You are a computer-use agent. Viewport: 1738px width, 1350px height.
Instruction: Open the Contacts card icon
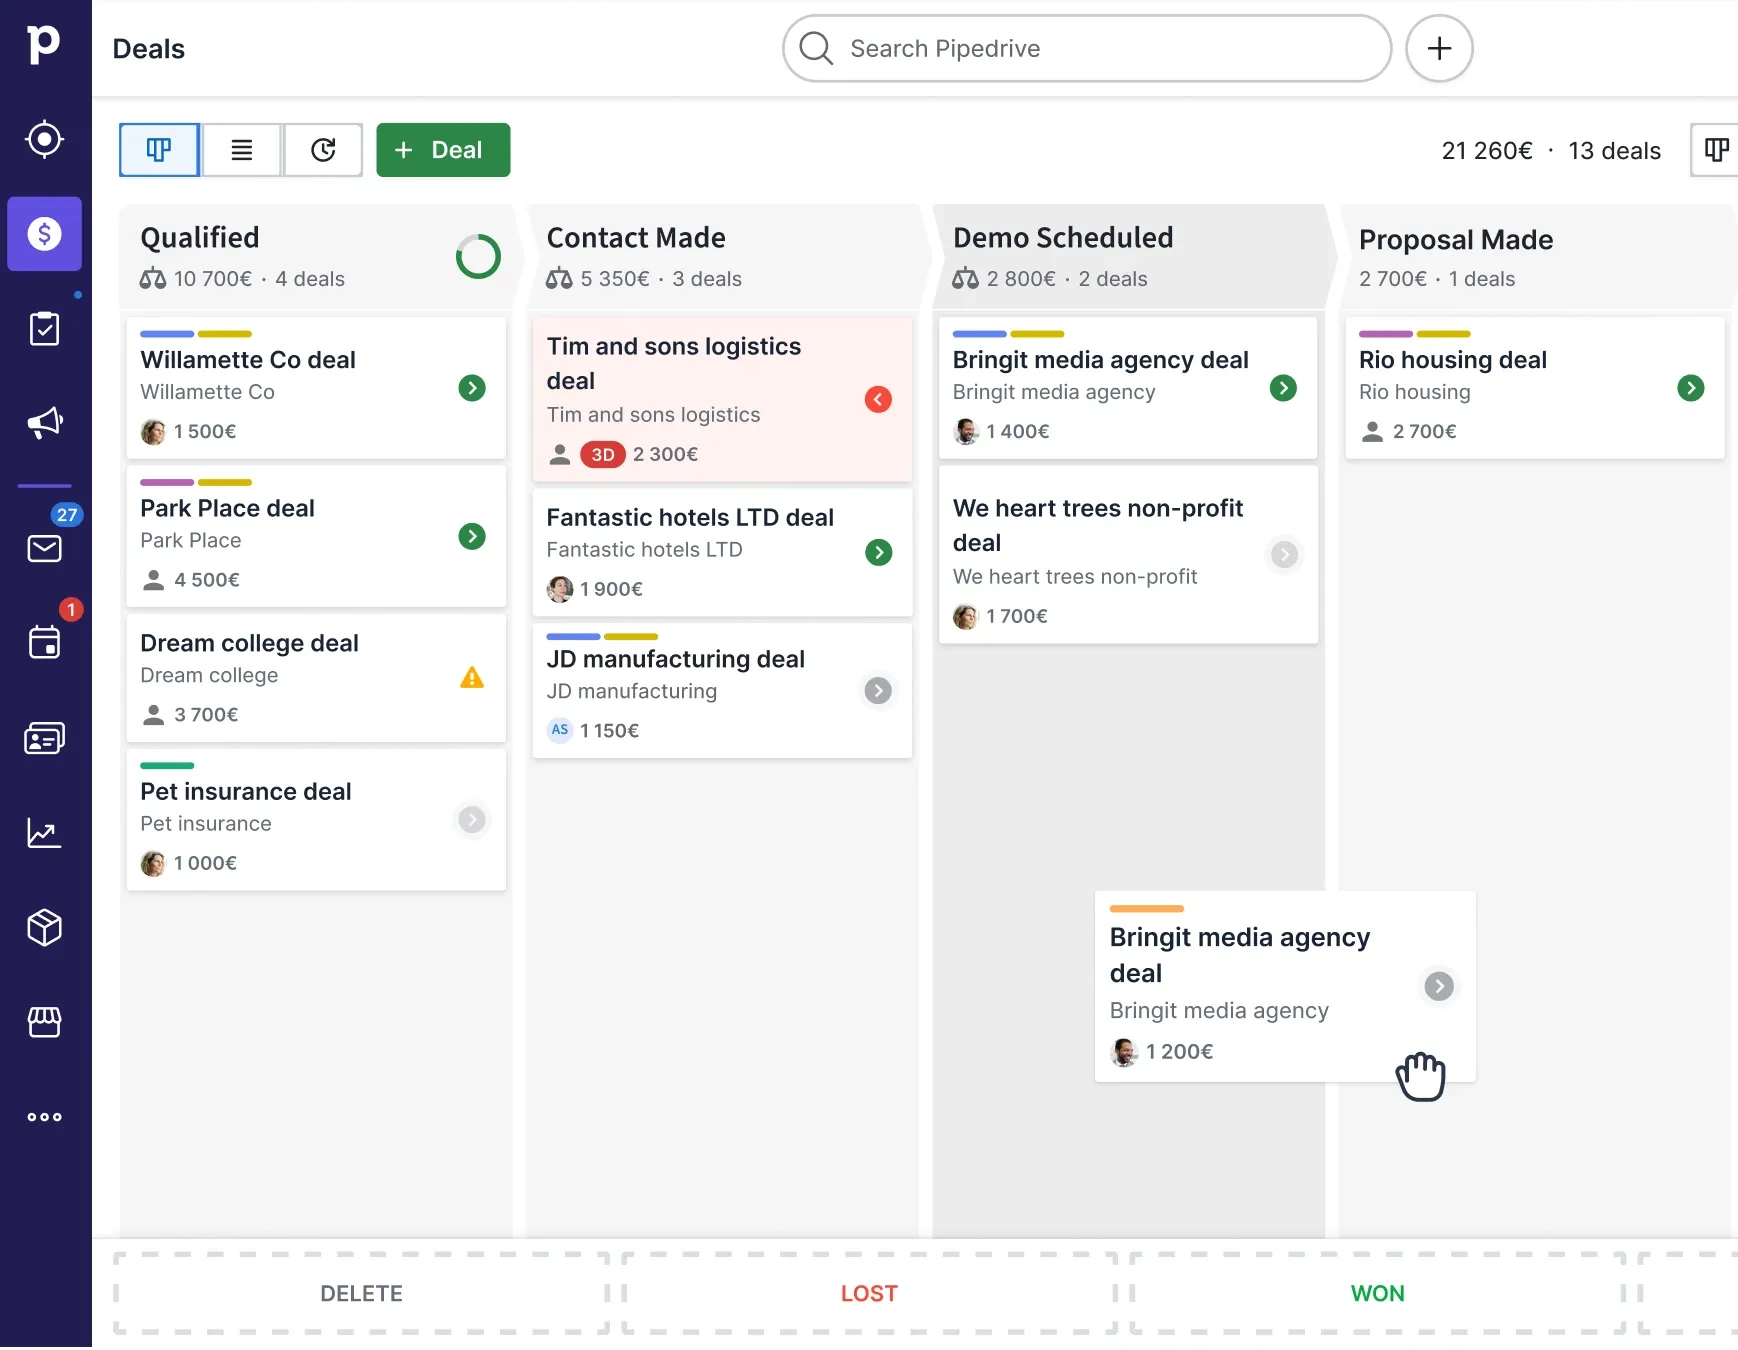click(x=45, y=738)
